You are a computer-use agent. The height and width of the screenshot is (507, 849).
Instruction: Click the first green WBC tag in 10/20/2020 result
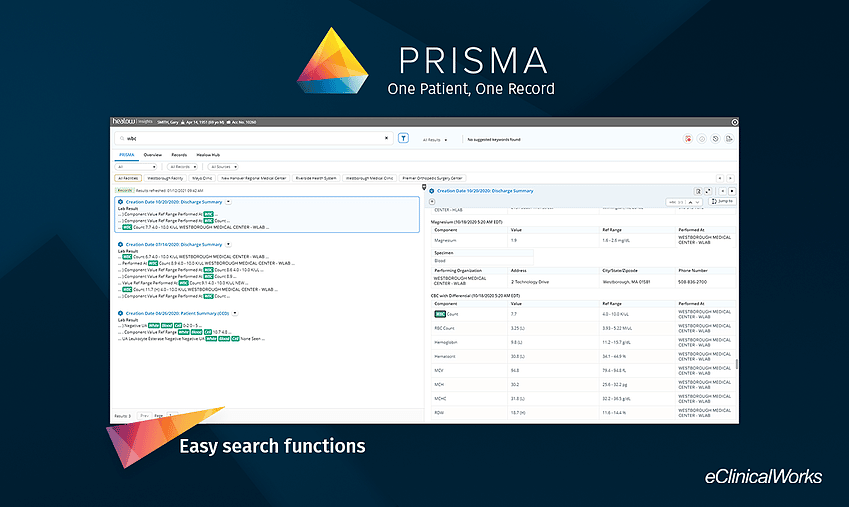[208, 214]
